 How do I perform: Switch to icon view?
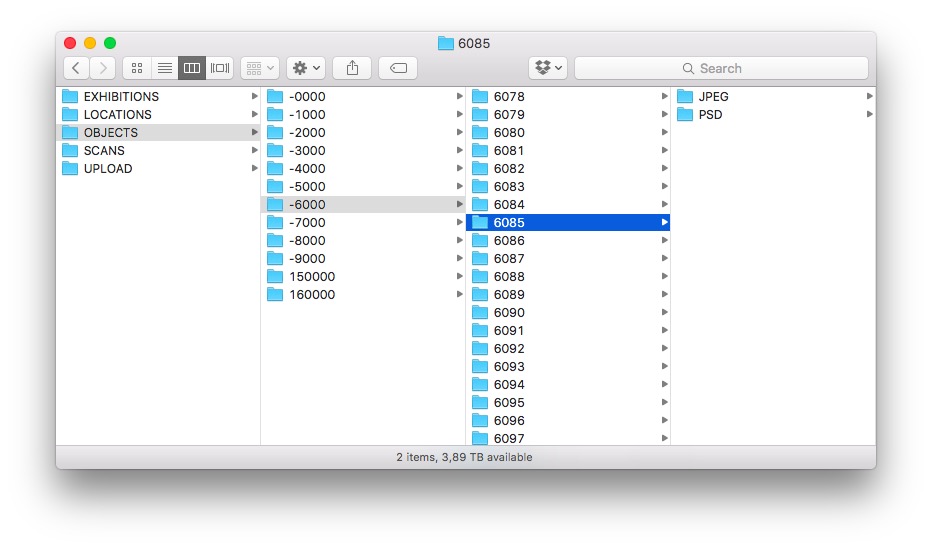point(137,68)
